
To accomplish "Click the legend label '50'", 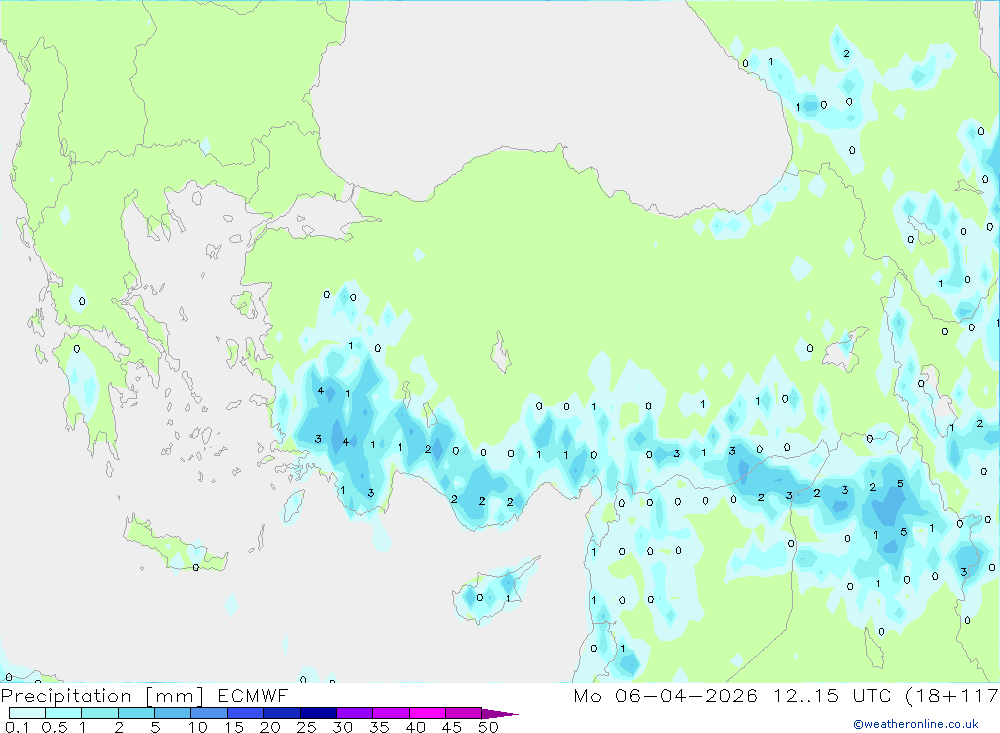I will pos(488,727).
